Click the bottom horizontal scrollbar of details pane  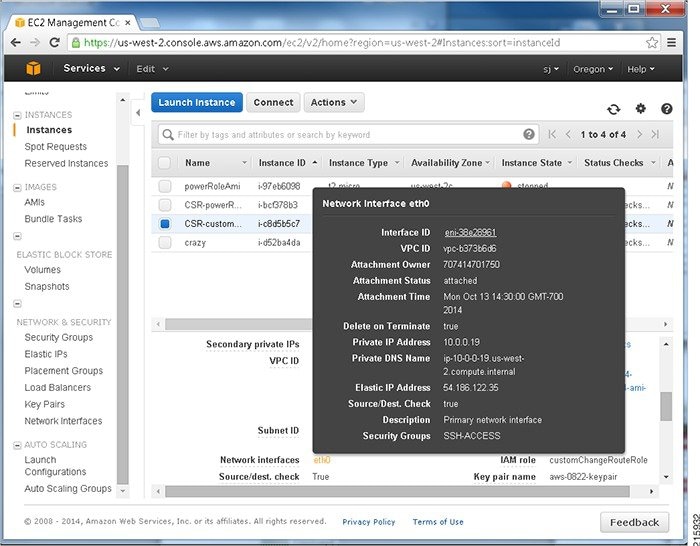pos(397,492)
